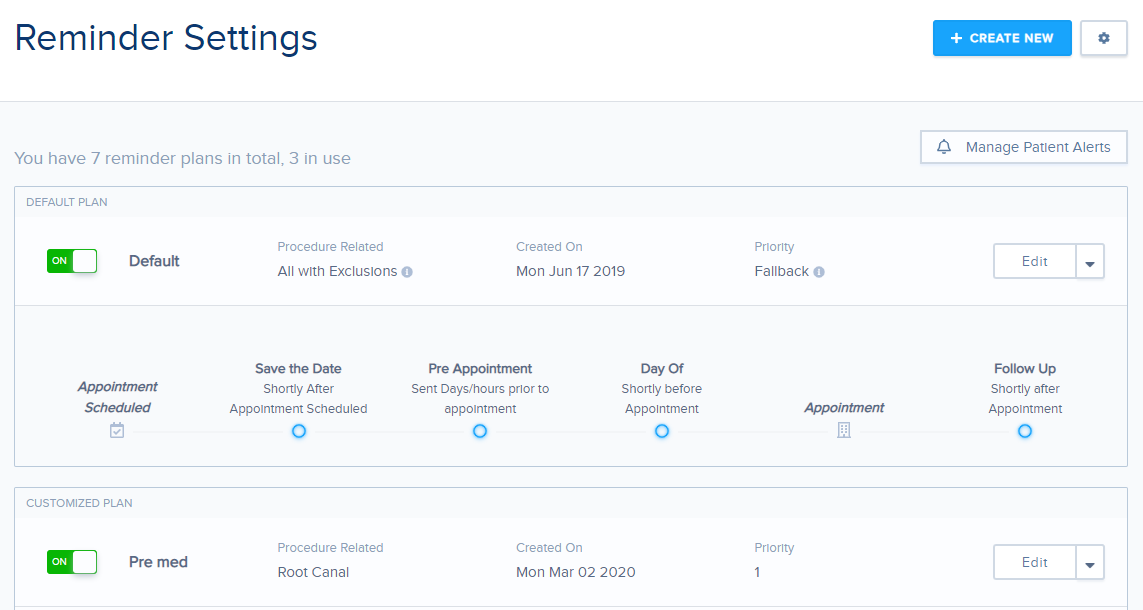1143x610 pixels.
Task: Click the Create New button
Action: point(1002,38)
